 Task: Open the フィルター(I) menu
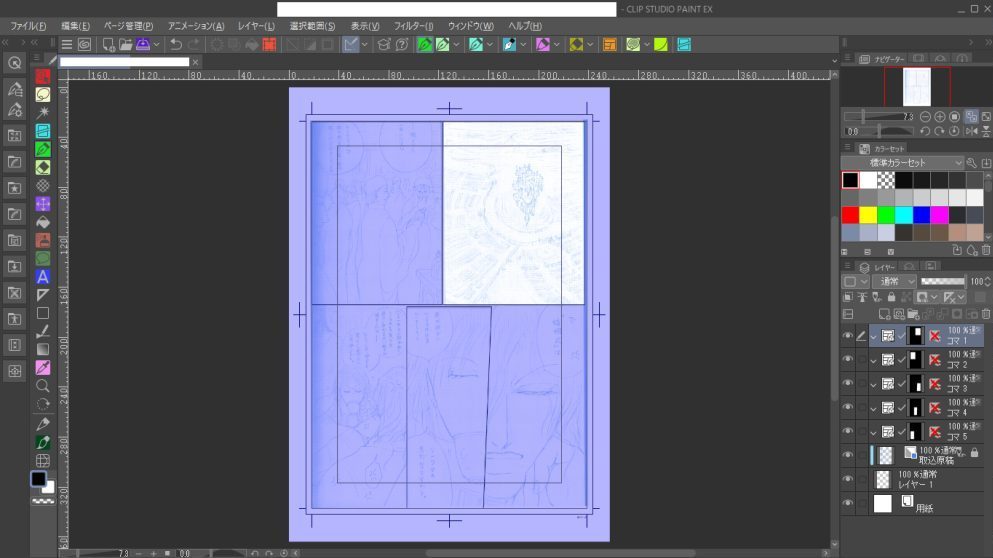coord(413,25)
